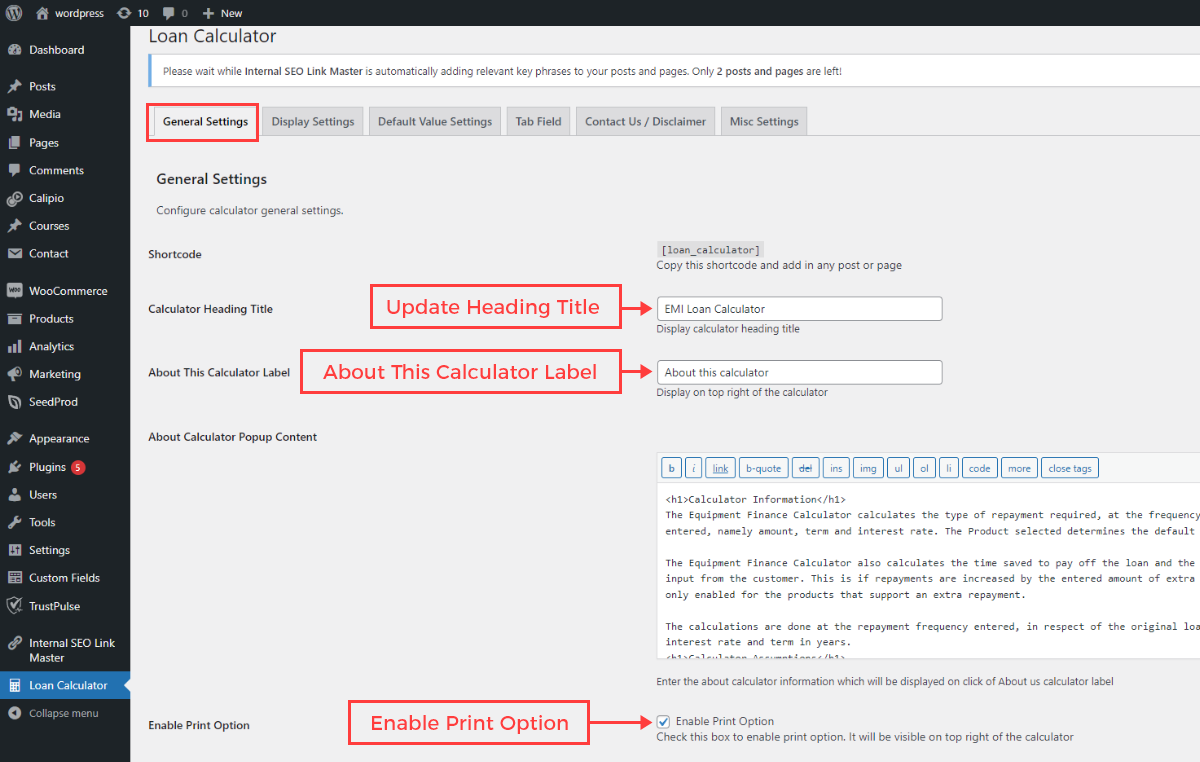Click the bold 'b' editor button

(x=671, y=468)
